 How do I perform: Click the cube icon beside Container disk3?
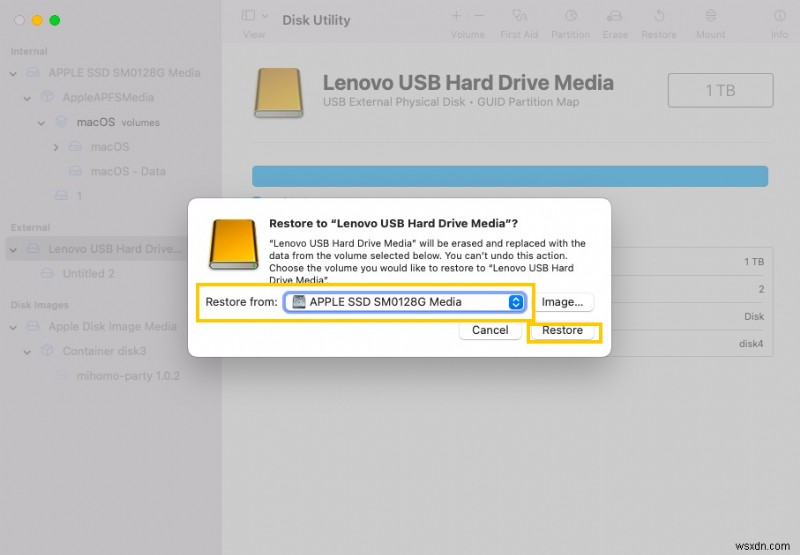point(47,350)
